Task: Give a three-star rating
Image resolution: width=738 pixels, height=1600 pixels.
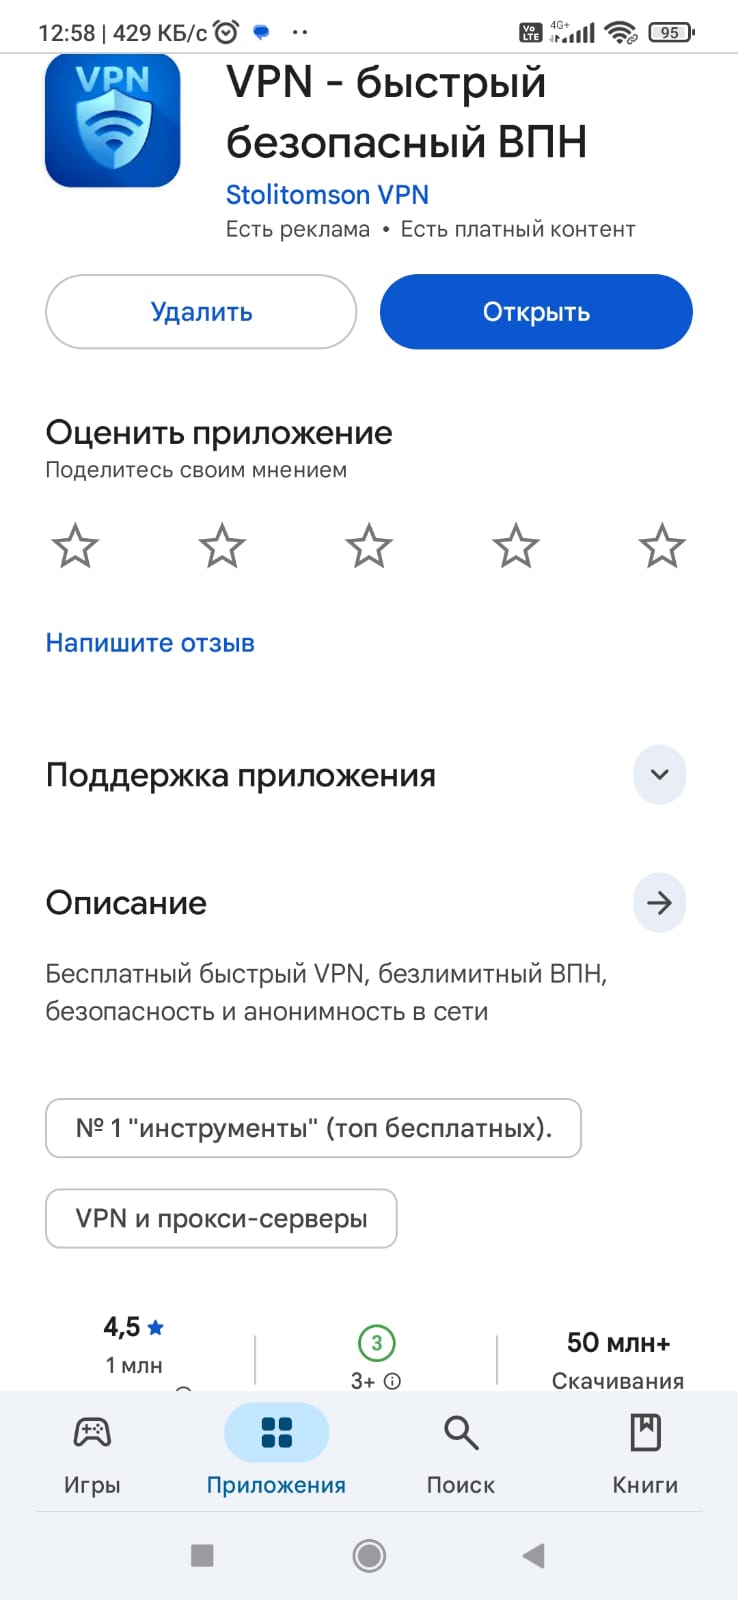Action: point(369,546)
